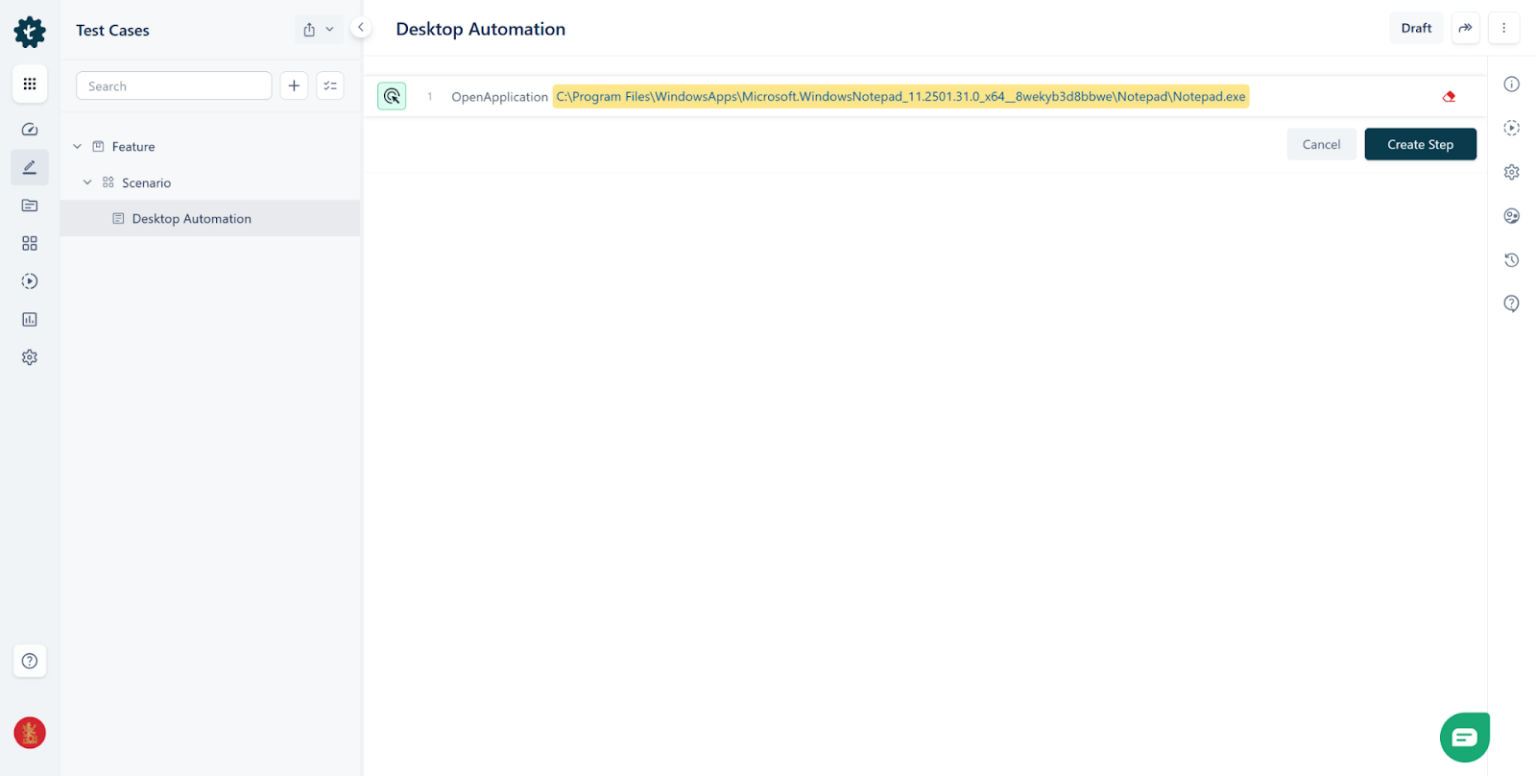The height and width of the screenshot is (776, 1536).
Task: Open the dashboard gauge view
Action: 30,128
